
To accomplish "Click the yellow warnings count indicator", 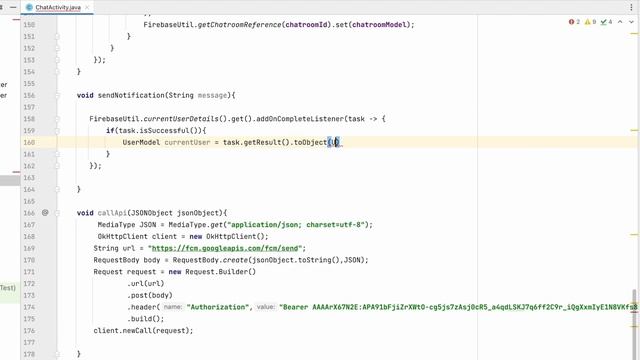I will (x=590, y=22).
